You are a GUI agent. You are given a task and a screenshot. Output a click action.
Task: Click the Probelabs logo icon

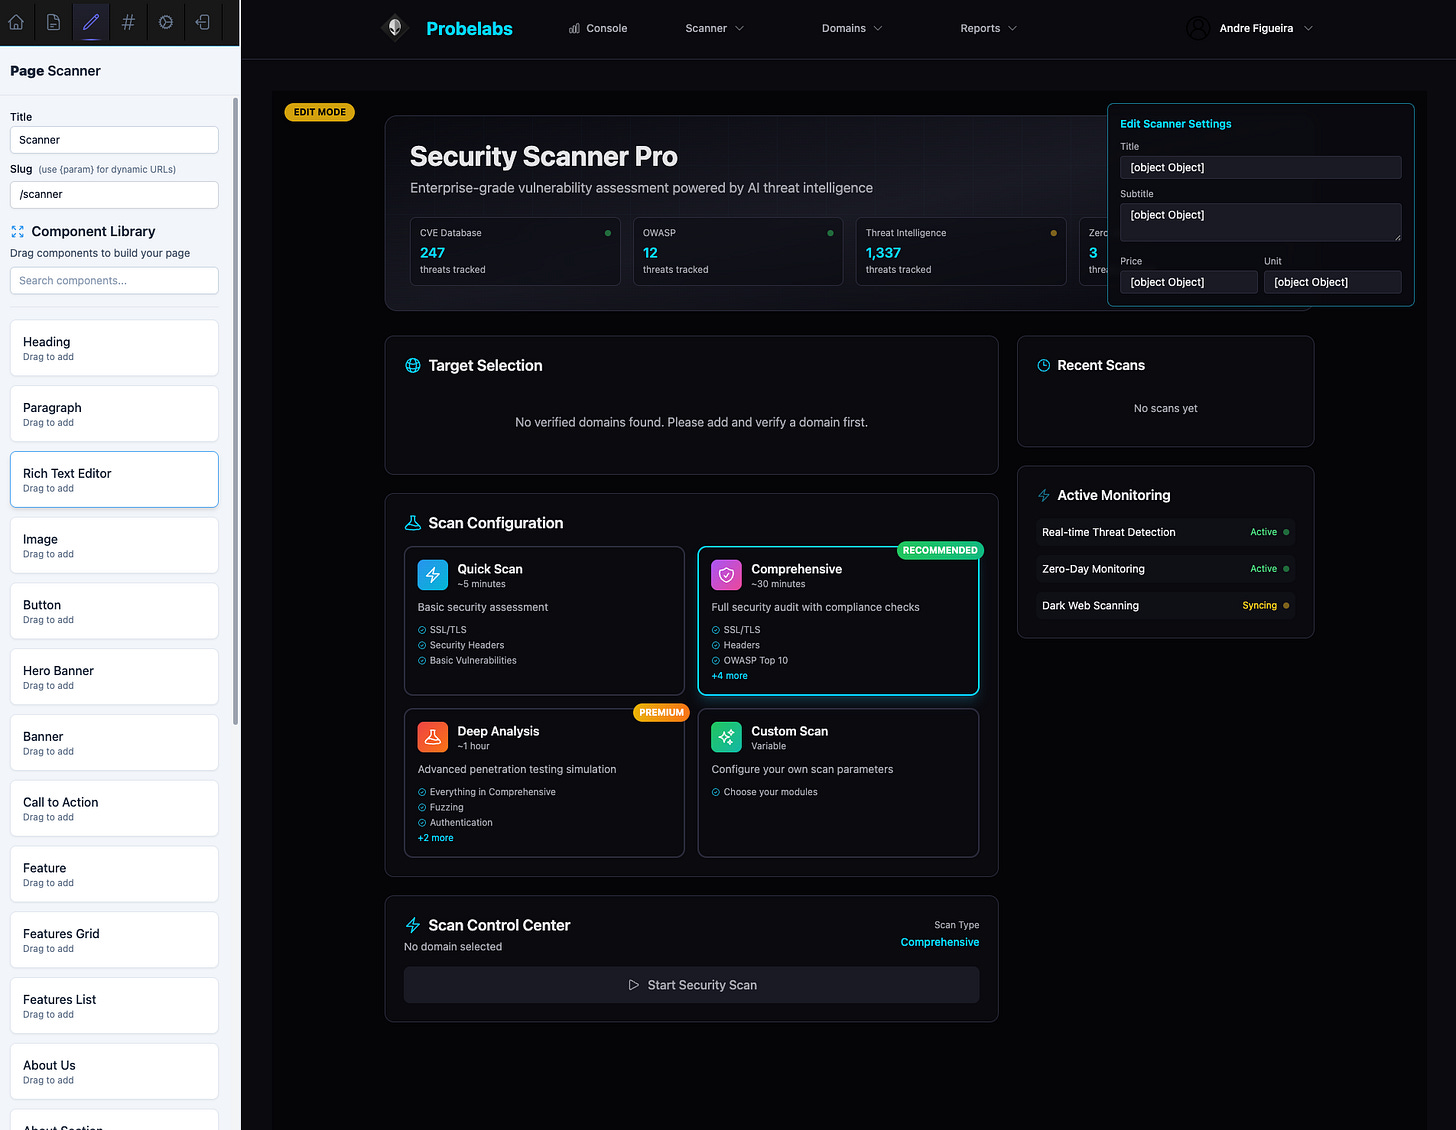[x=395, y=28]
